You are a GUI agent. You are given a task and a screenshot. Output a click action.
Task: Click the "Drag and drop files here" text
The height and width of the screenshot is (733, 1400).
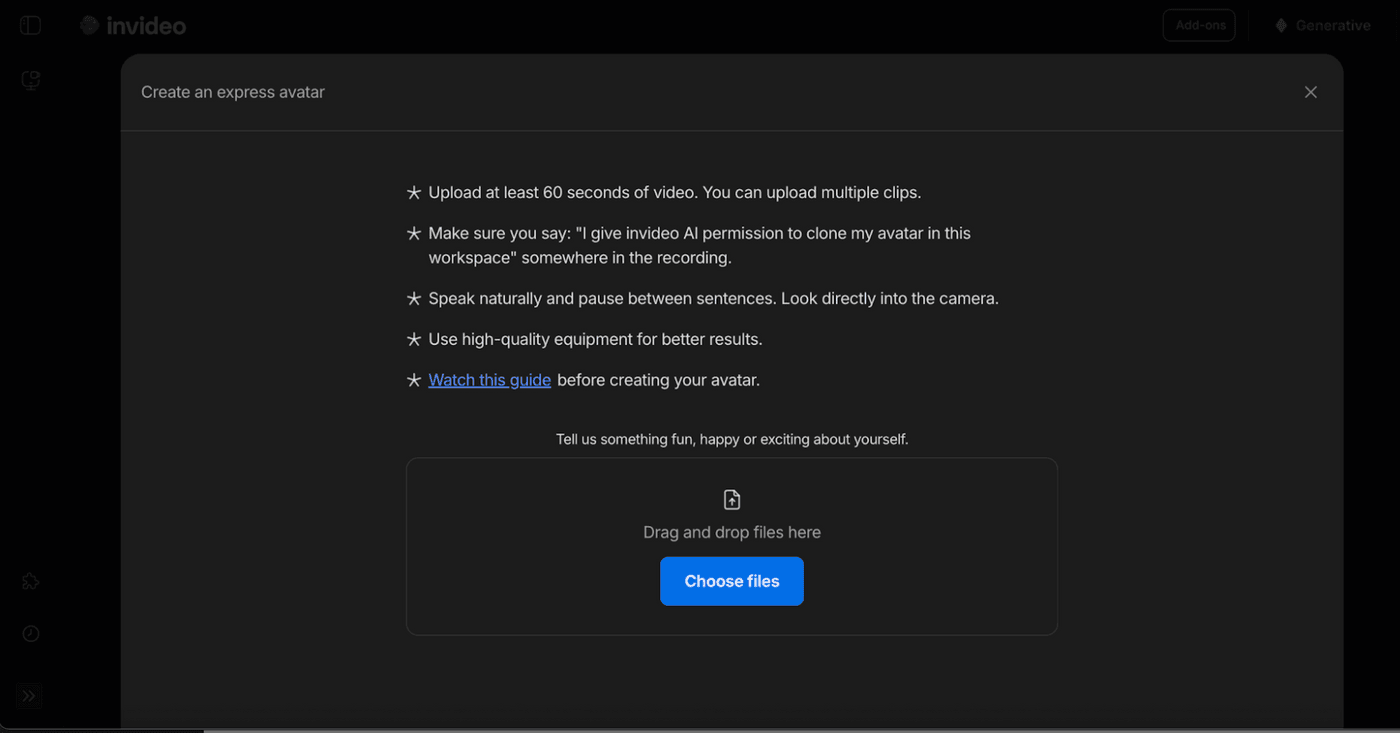[x=732, y=532]
